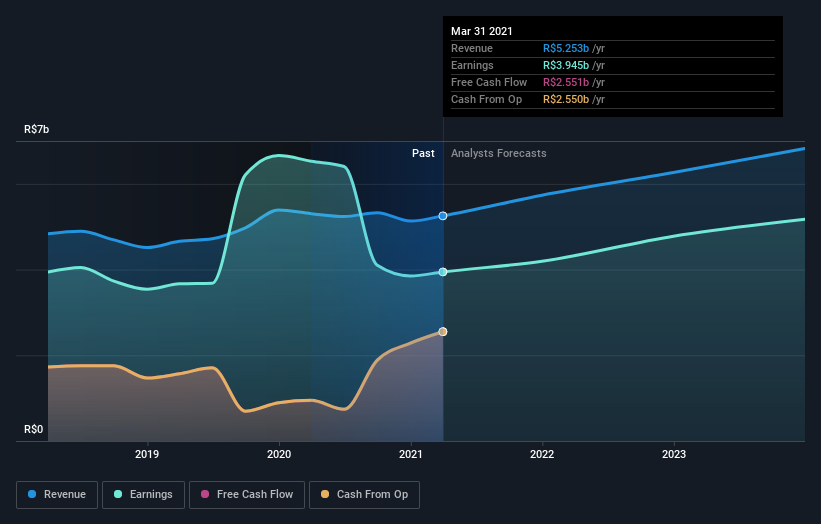The image size is (821, 524).
Task: Click the R$7b y-axis label
Action: click(37, 129)
